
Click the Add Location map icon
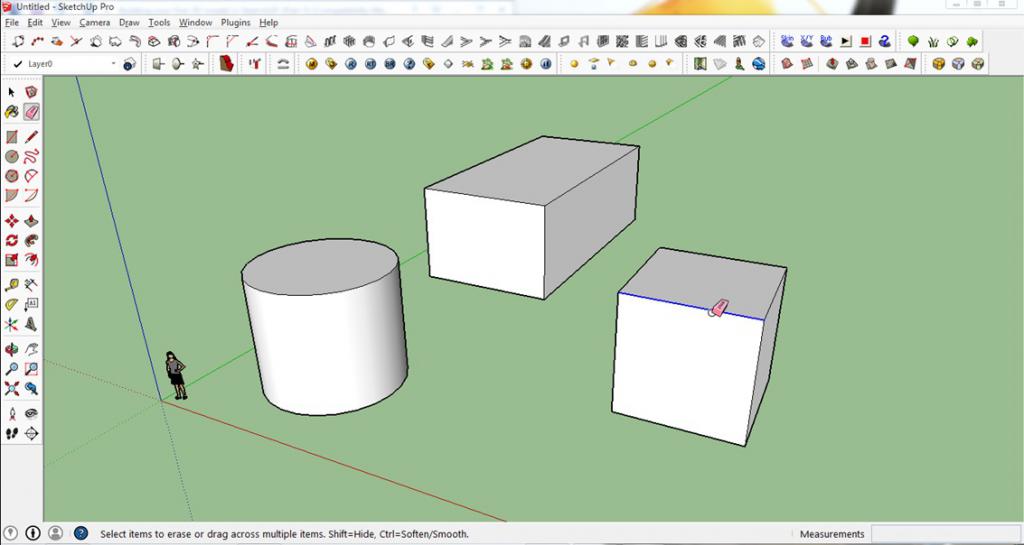pyautogui.click(x=700, y=64)
